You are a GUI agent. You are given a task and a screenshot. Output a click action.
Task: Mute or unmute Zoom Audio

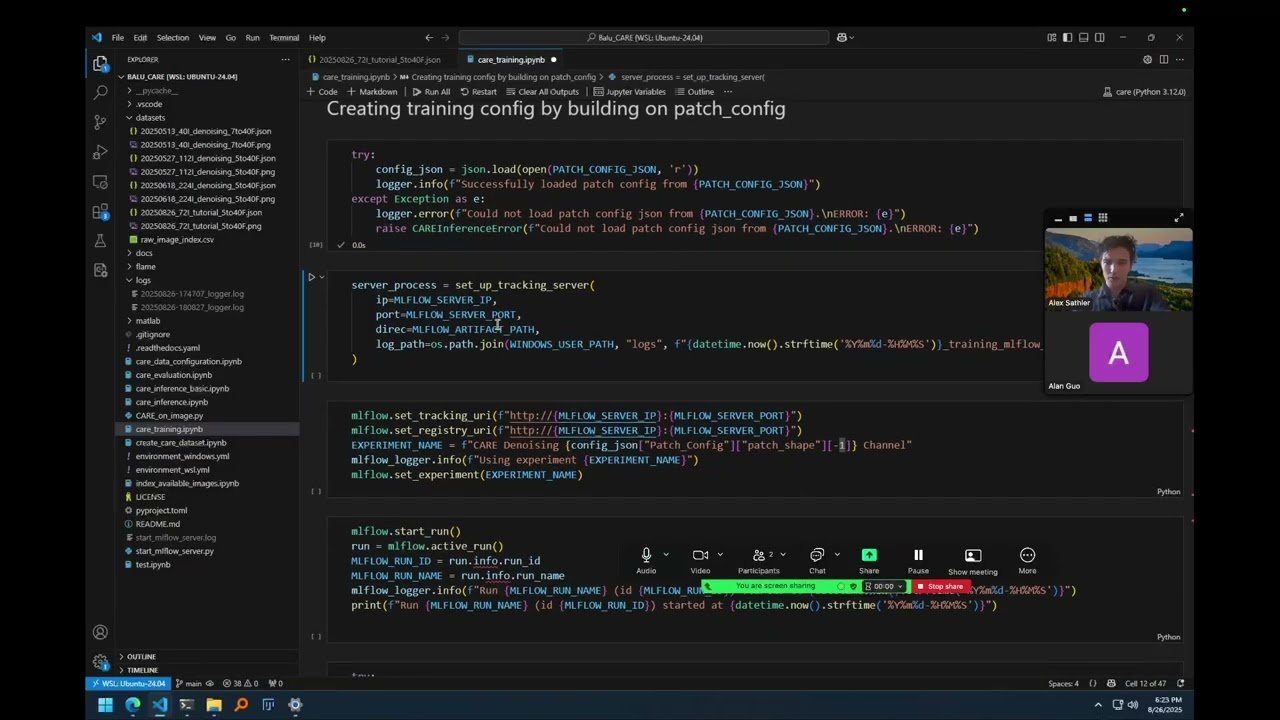point(646,561)
